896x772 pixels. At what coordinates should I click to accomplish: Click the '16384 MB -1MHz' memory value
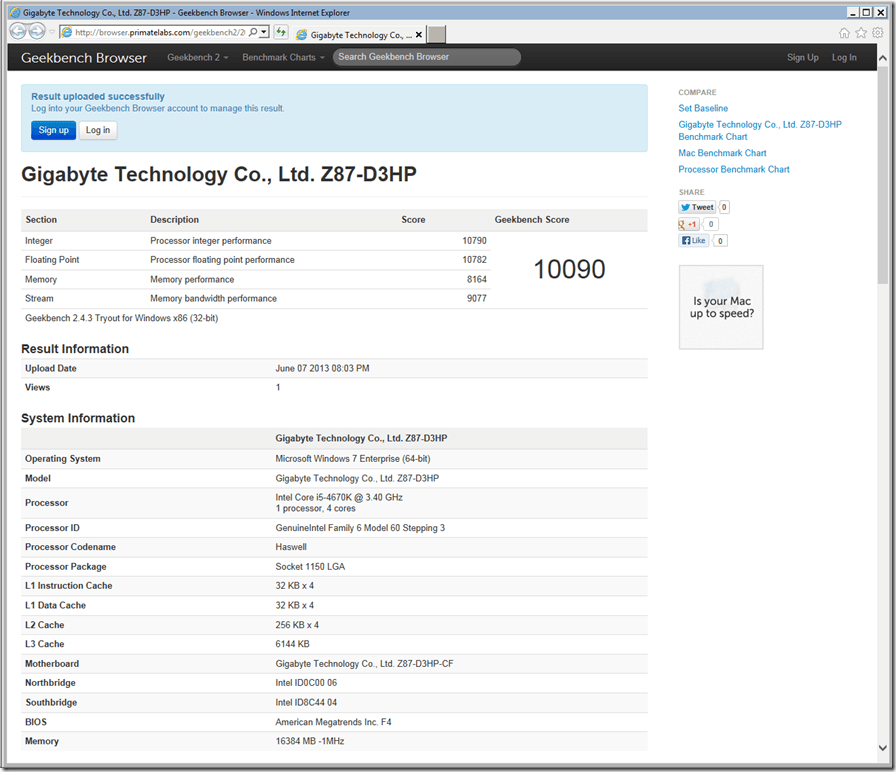(x=310, y=741)
